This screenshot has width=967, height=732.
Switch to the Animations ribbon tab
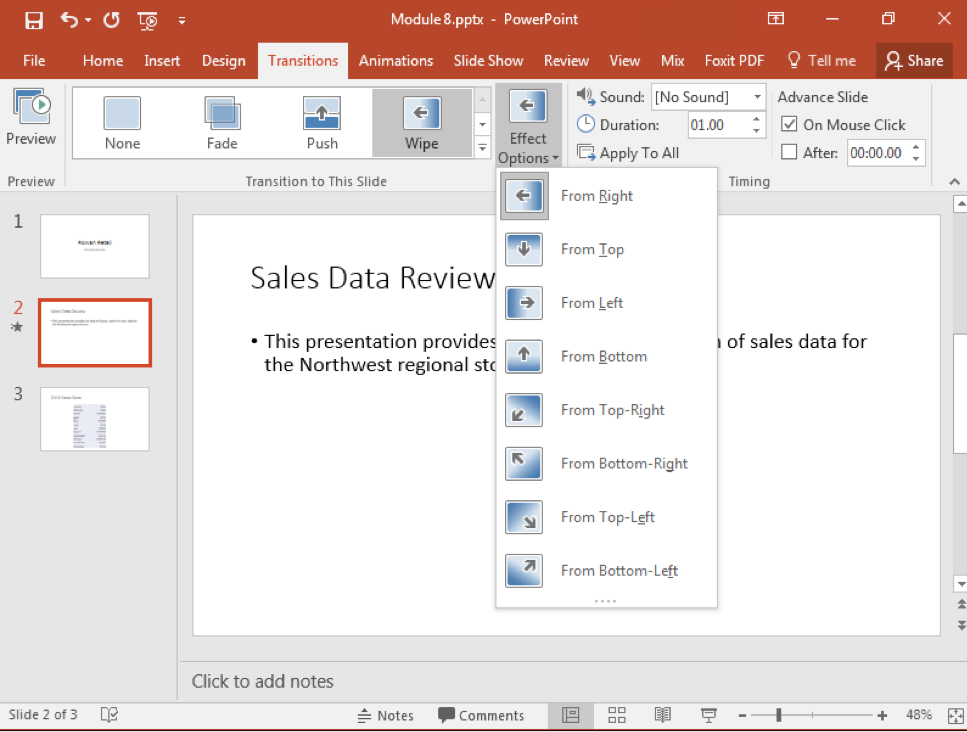coord(396,60)
